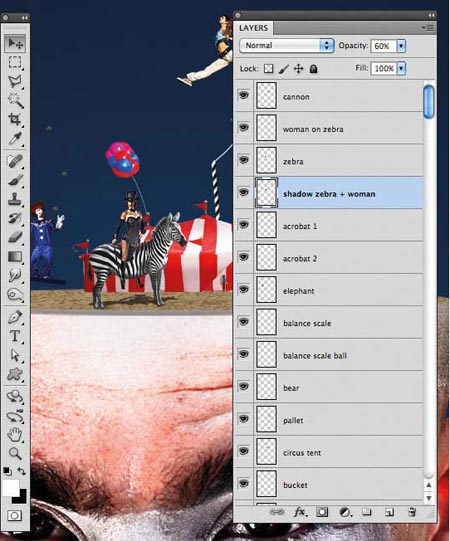450x541 pixels.
Task: Reset default foreground and background colors
Action: pyautogui.click(x=7, y=471)
